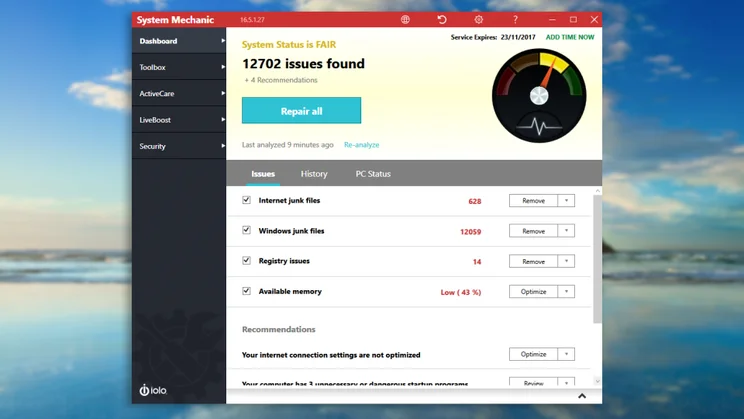Open the LiveBoost section

tap(179, 120)
